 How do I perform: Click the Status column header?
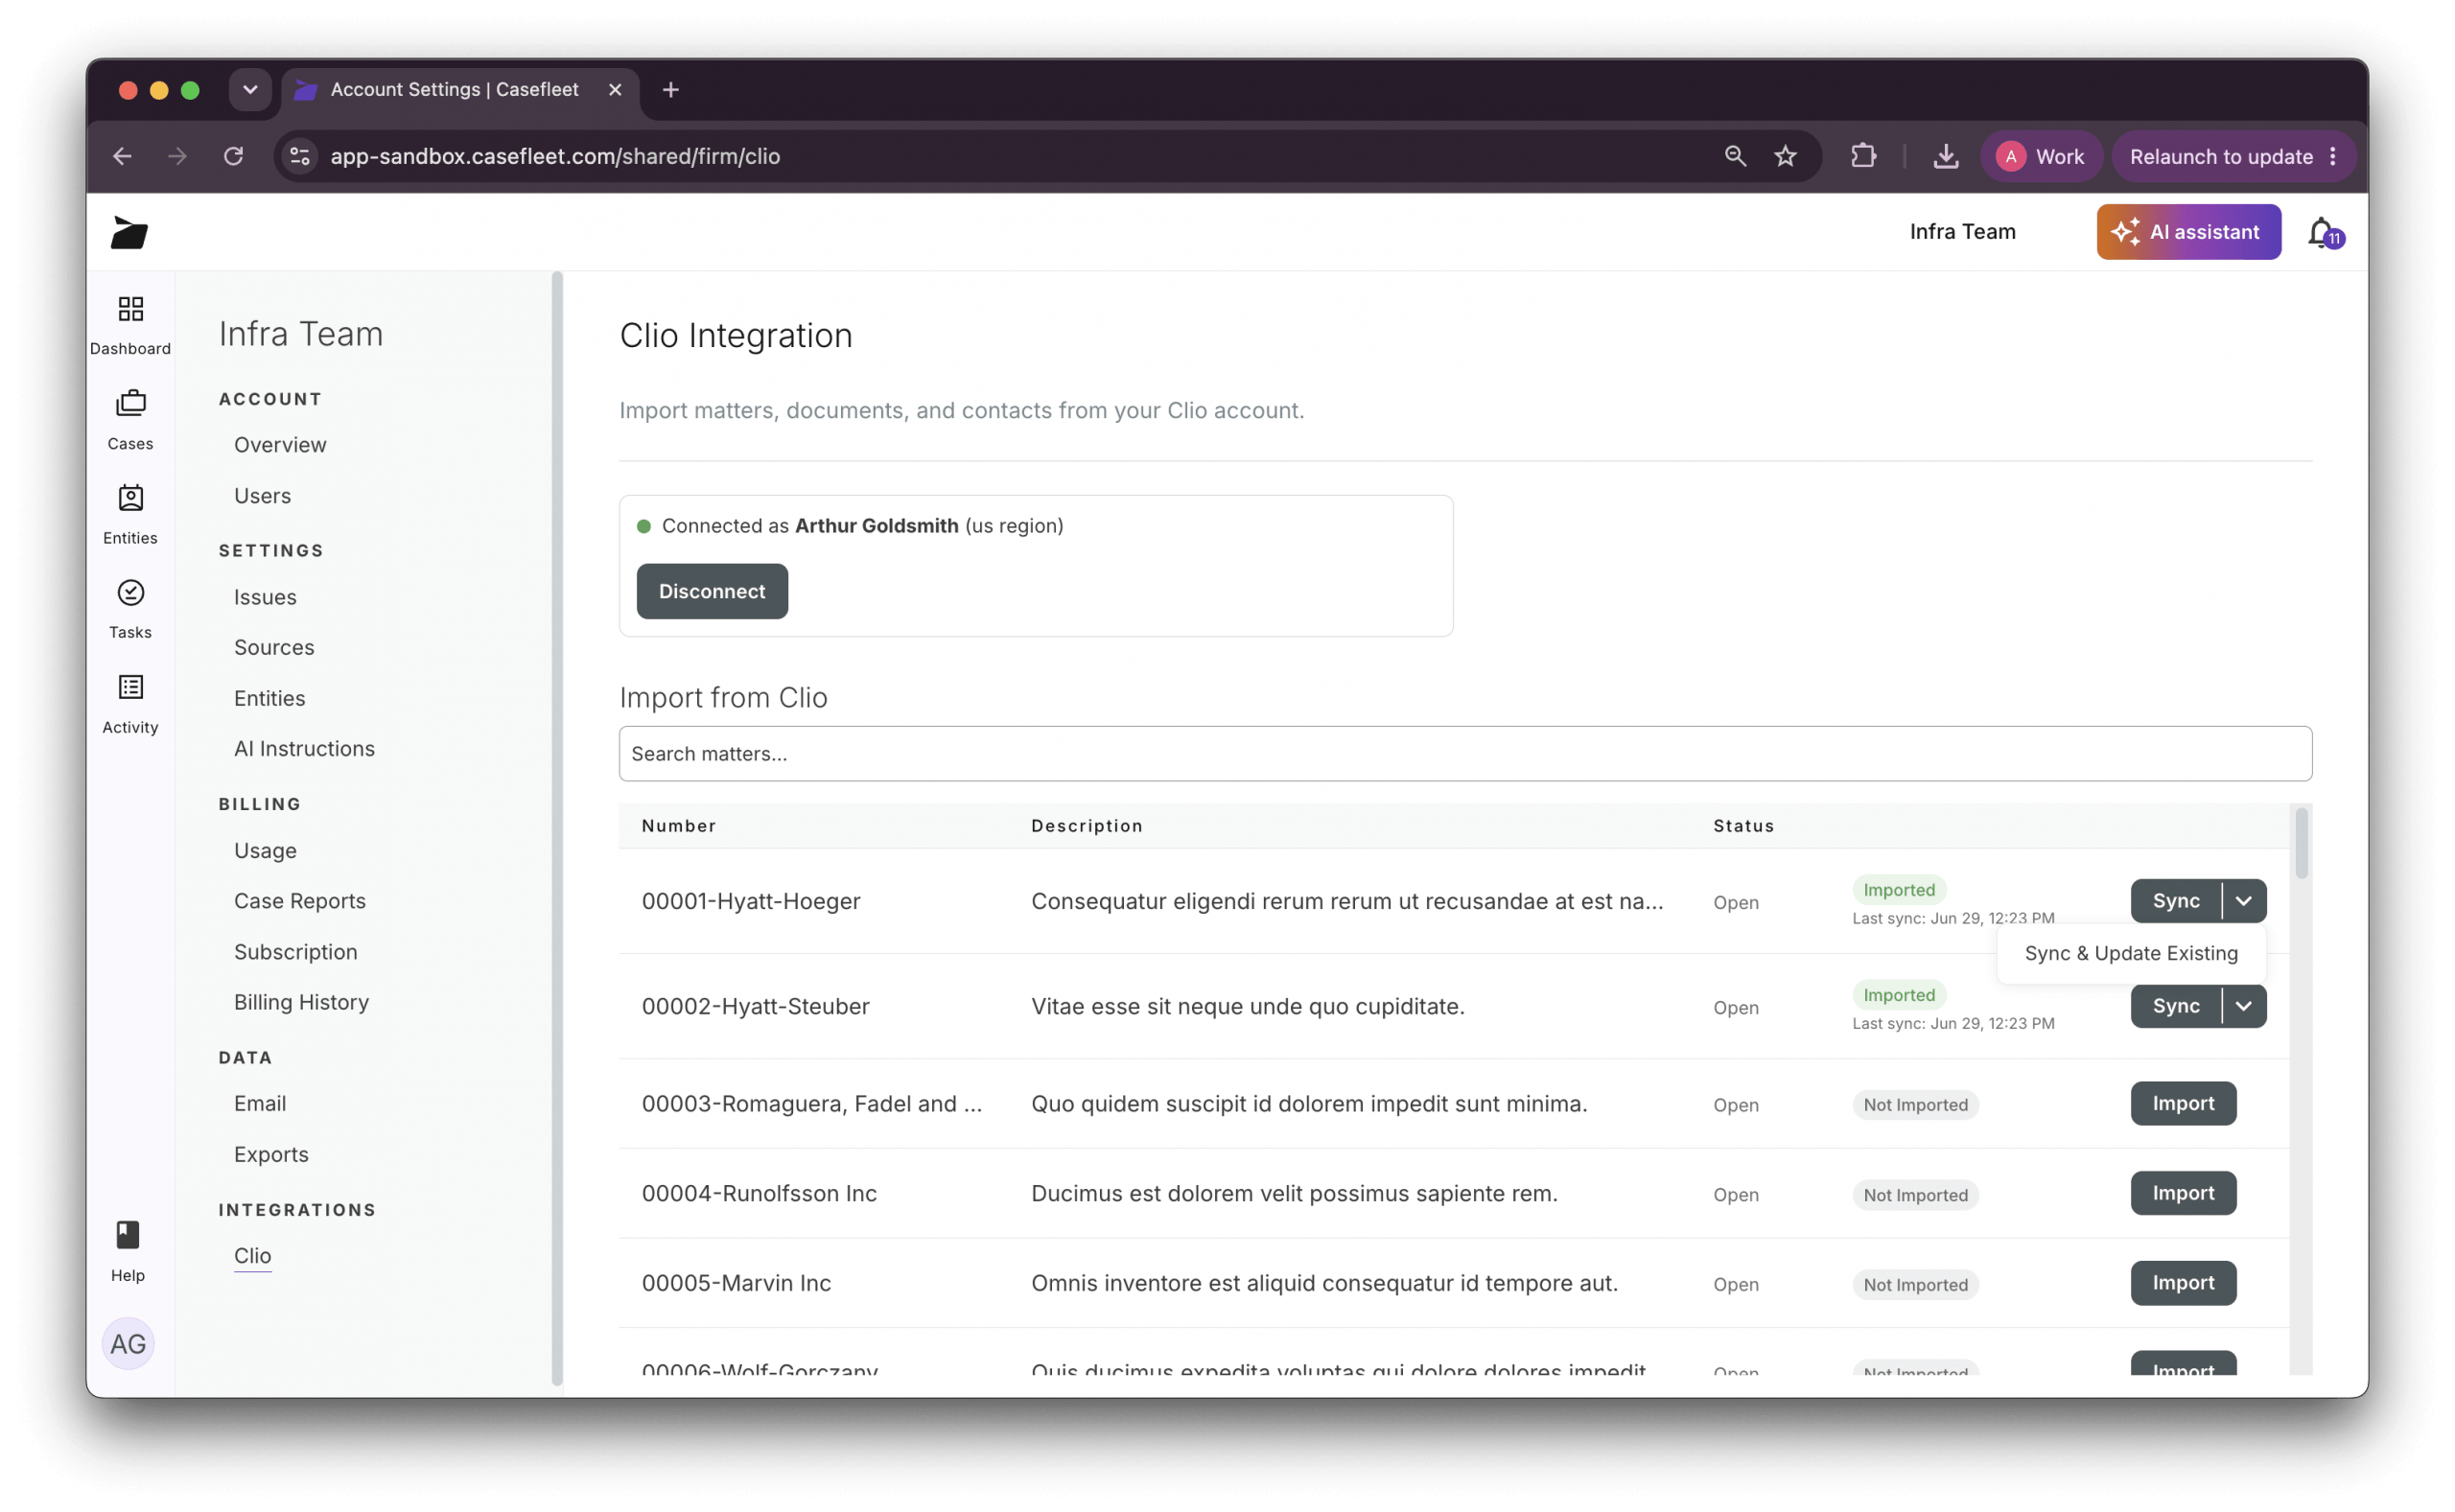point(1744,826)
